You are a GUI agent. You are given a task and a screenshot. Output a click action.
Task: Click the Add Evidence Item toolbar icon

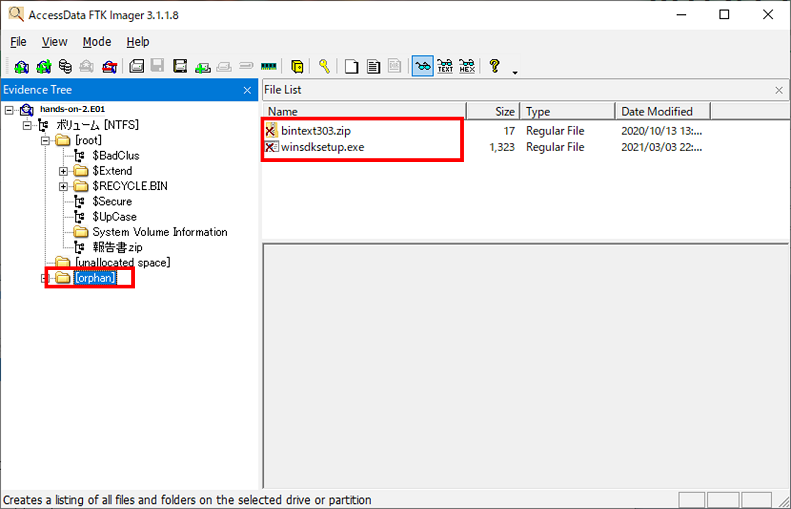point(22,66)
